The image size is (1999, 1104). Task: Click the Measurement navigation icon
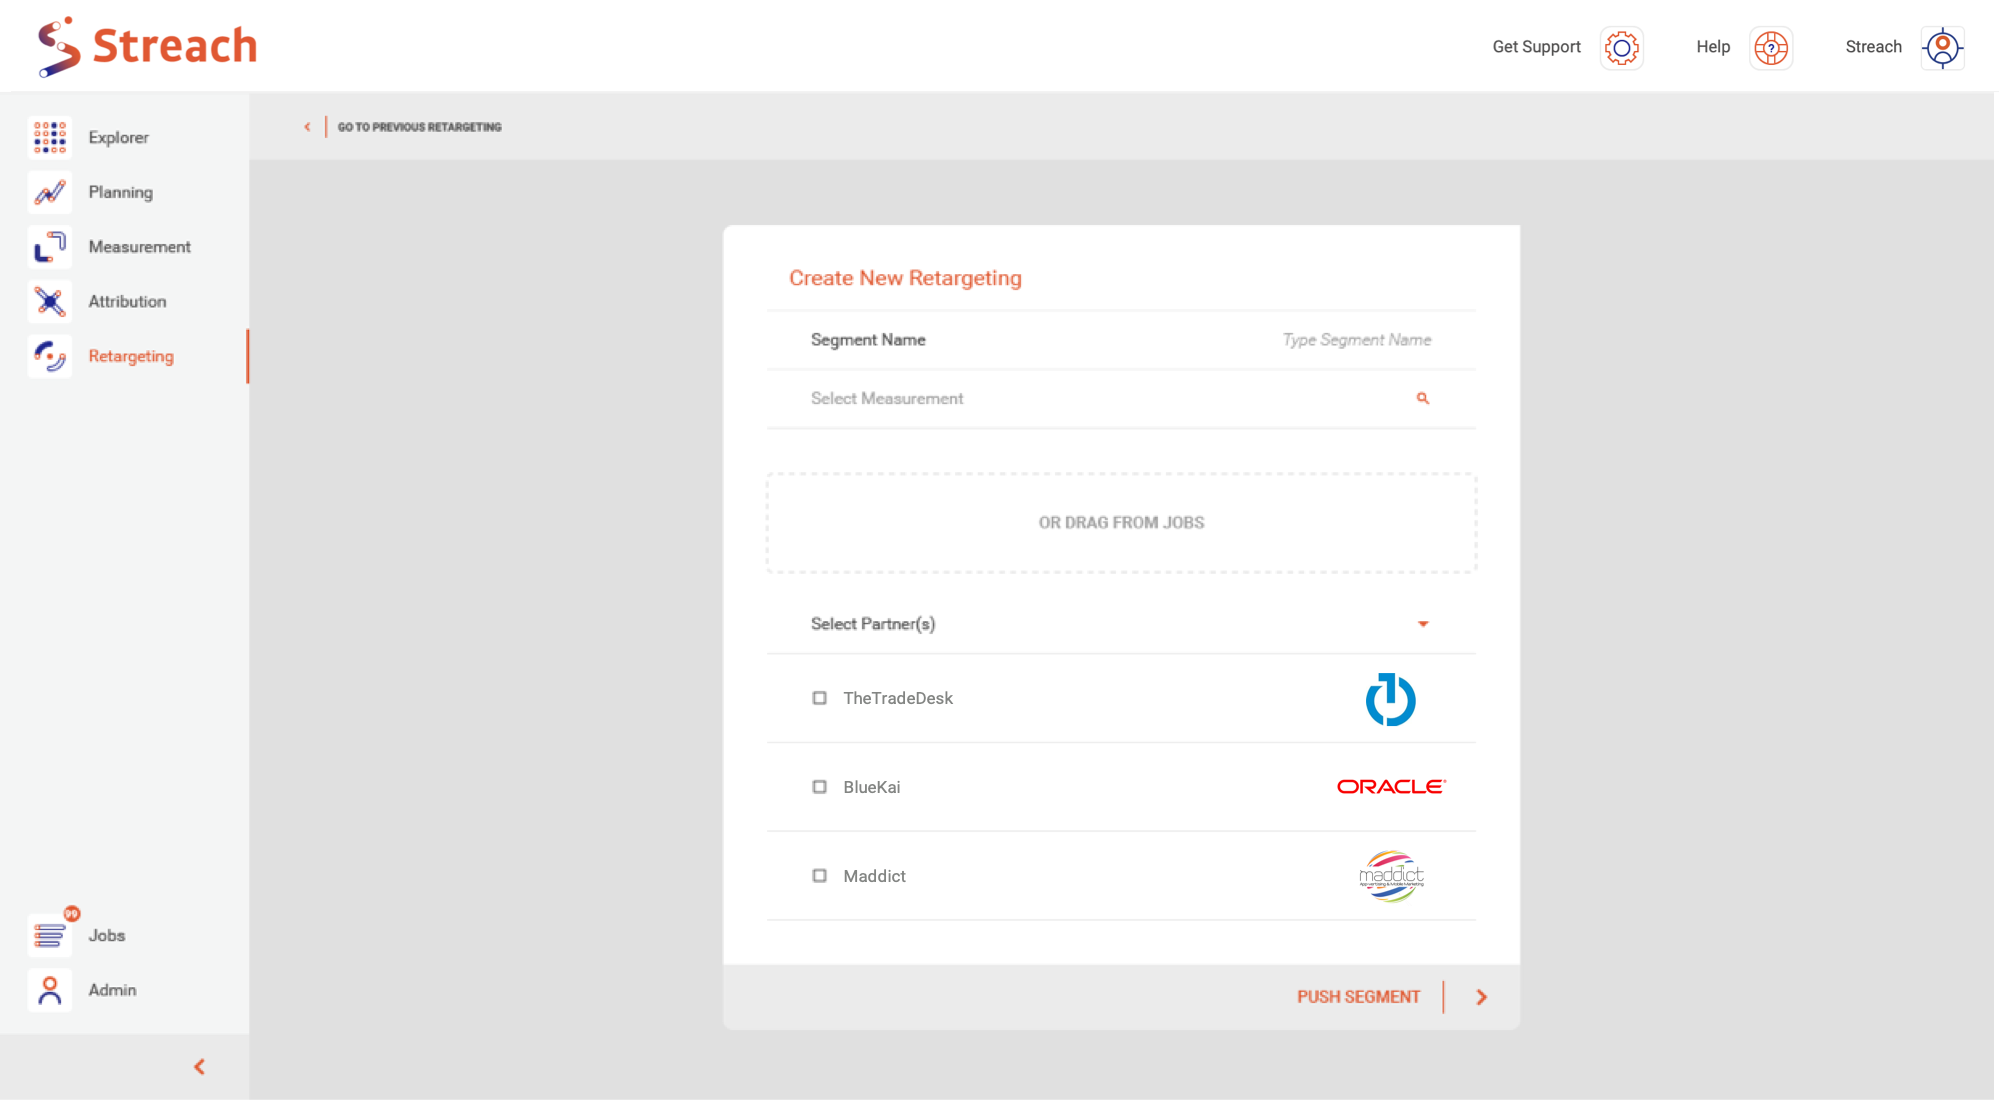tap(48, 246)
